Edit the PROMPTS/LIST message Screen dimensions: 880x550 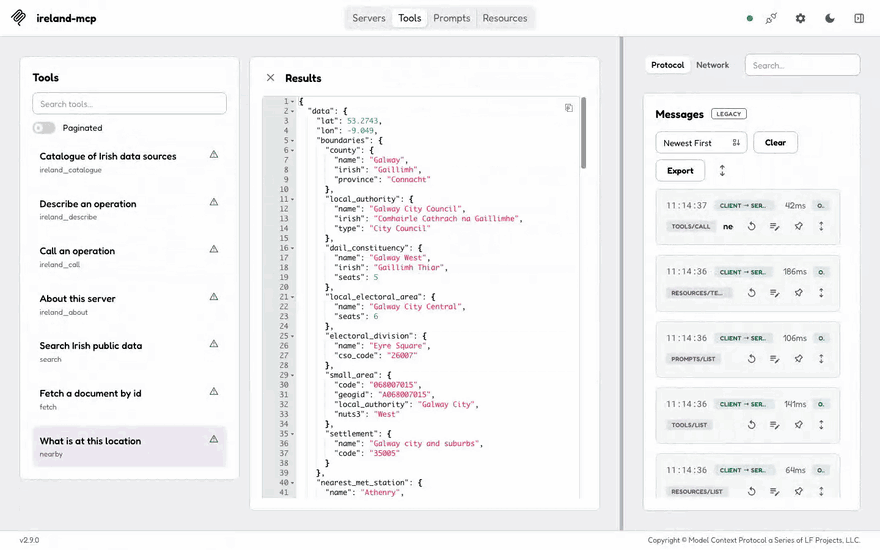(774, 359)
